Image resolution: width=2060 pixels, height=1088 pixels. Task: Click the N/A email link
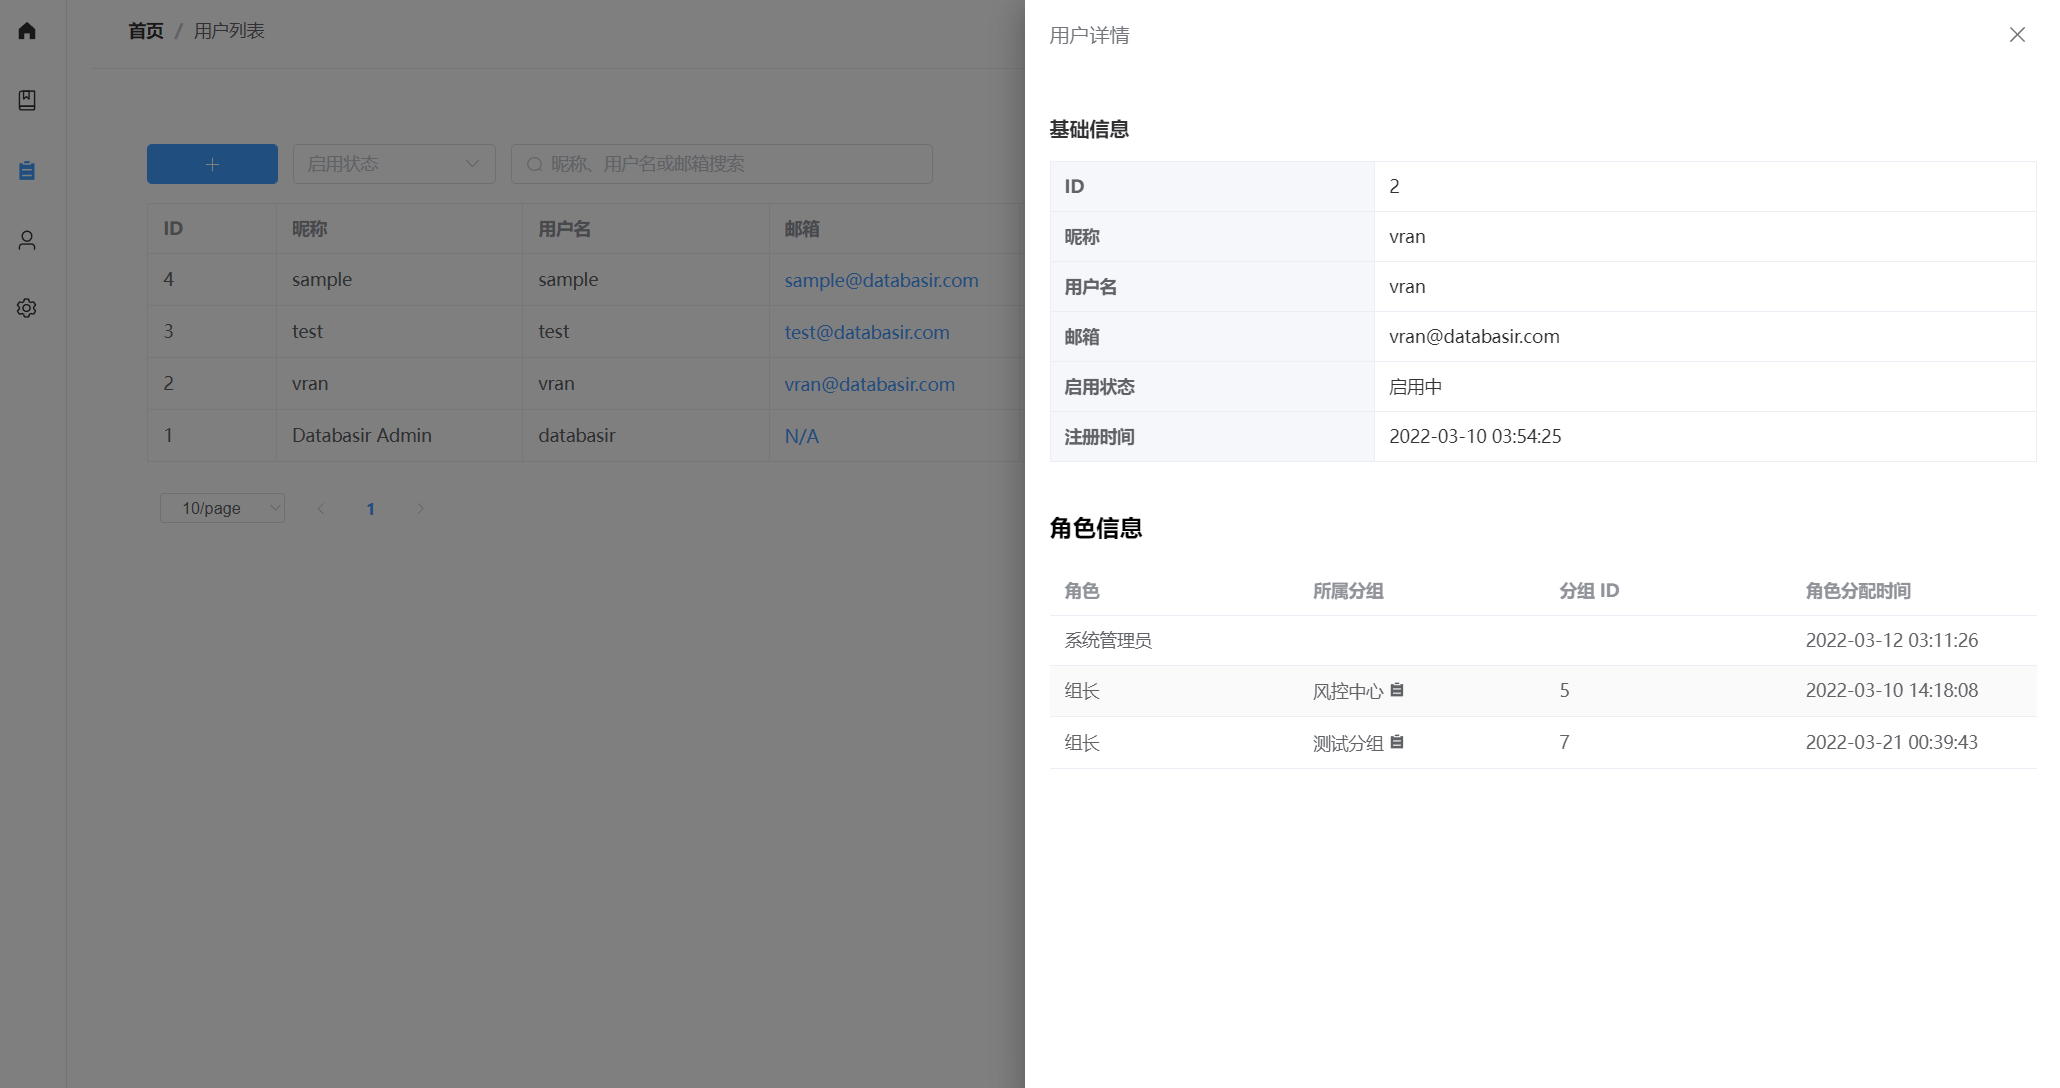pyautogui.click(x=801, y=437)
